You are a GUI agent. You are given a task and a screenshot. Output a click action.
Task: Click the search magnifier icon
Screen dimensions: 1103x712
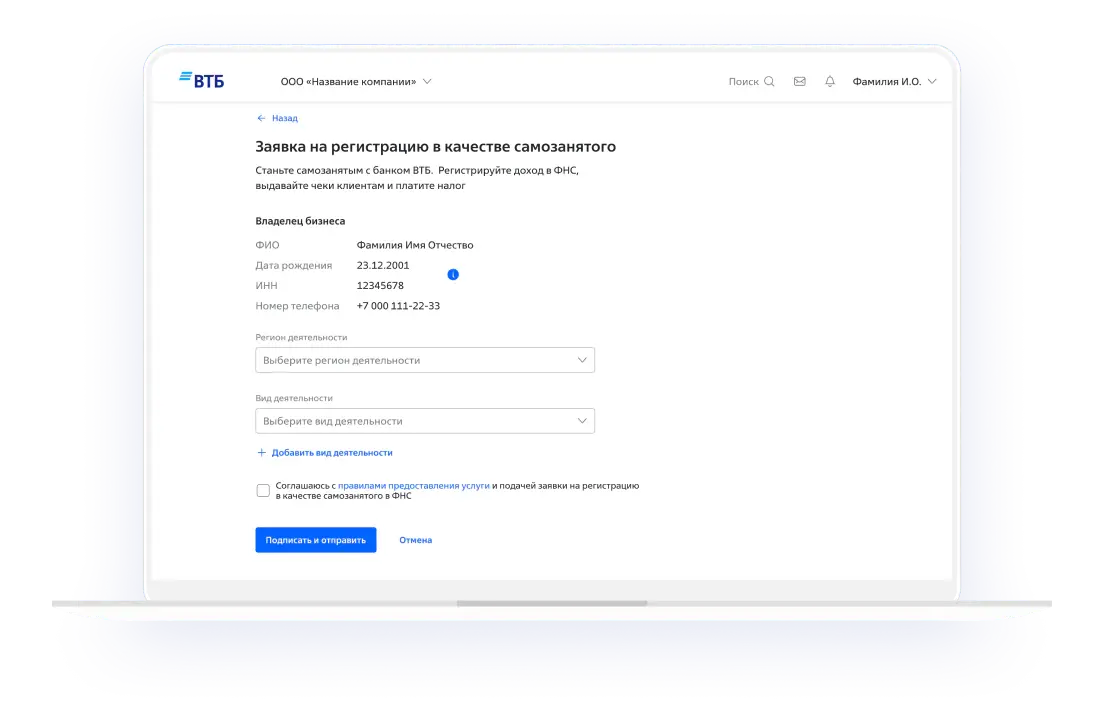tap(769, 82)
